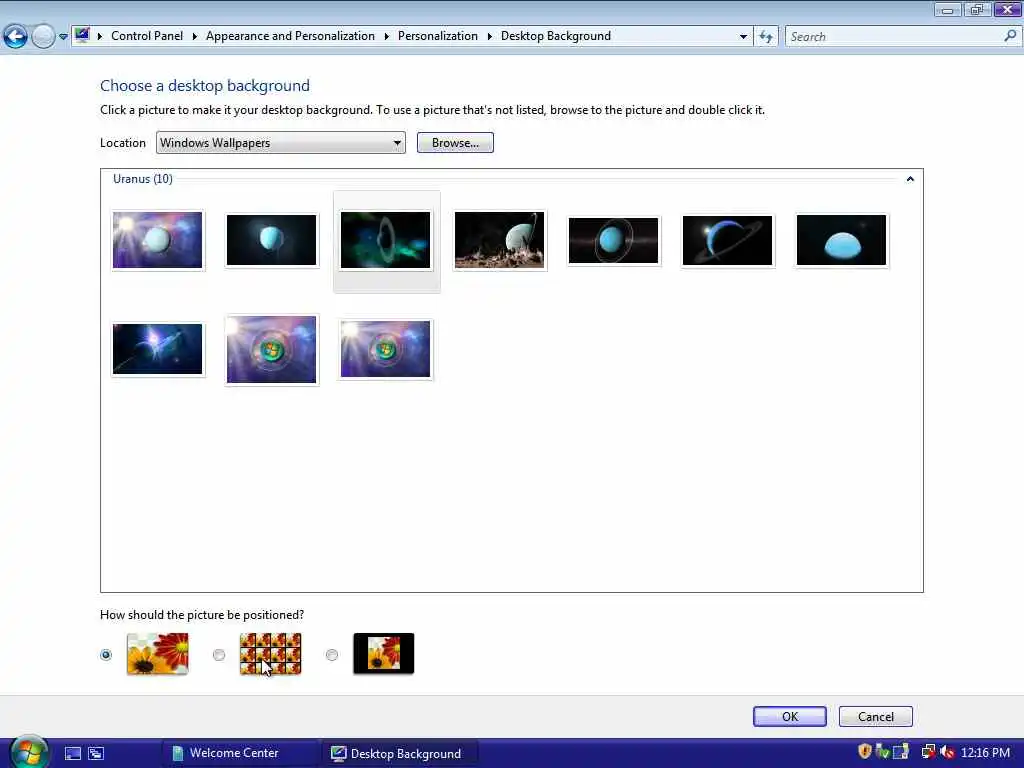The width and height of the screenshot is (1024, 768).
Task: Click Control Panel in the breadcrumb
Action: (147, 36)
